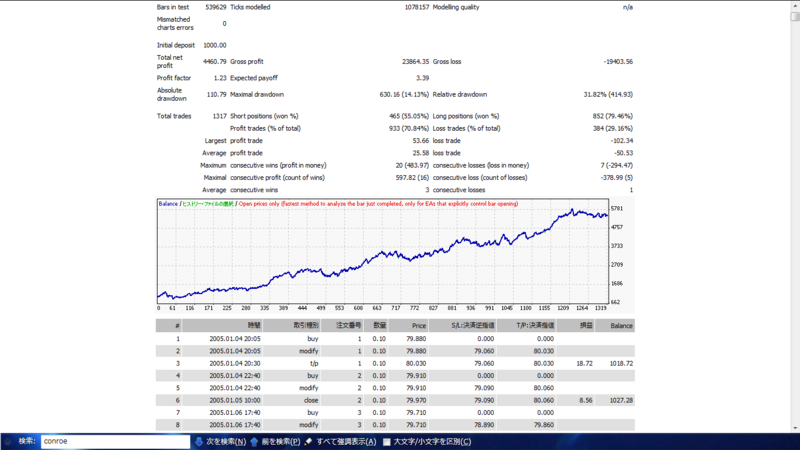The height and width of the screenshot is (450, 800).
Task: Click the '2005.01.05 10:00' time cell
Action: pos(235,401)
